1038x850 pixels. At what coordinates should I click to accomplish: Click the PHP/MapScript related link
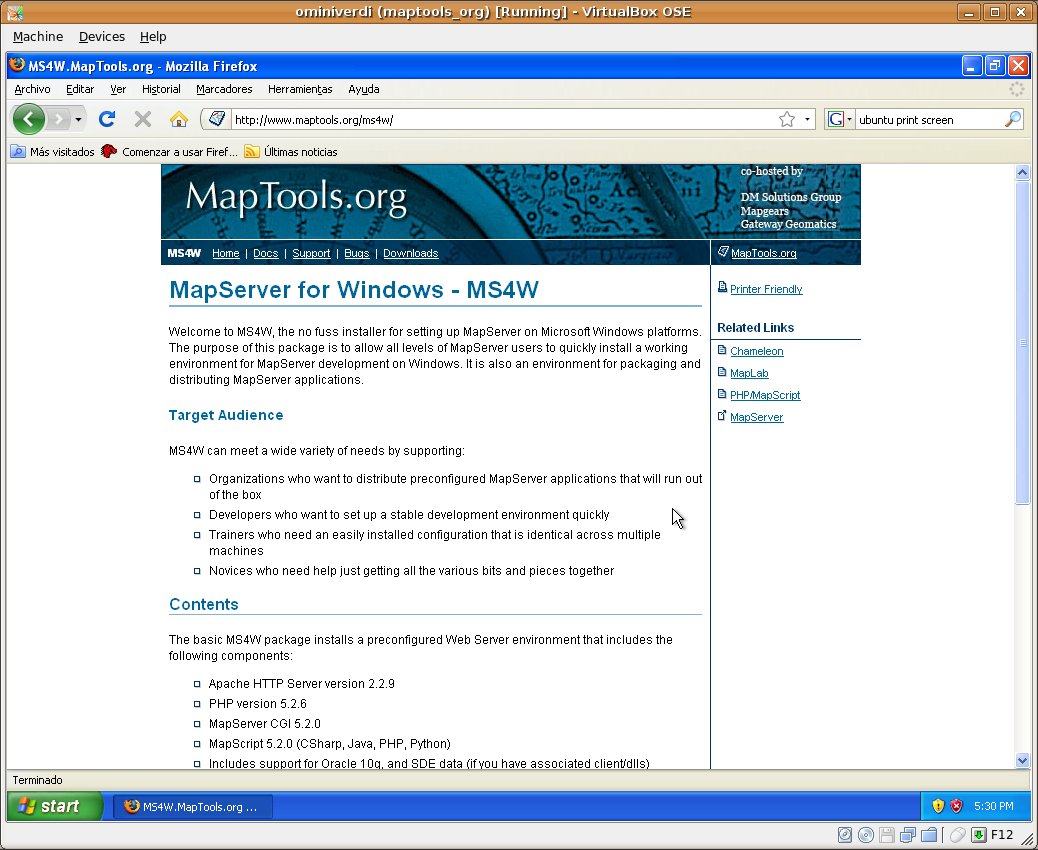pos(765,395)
